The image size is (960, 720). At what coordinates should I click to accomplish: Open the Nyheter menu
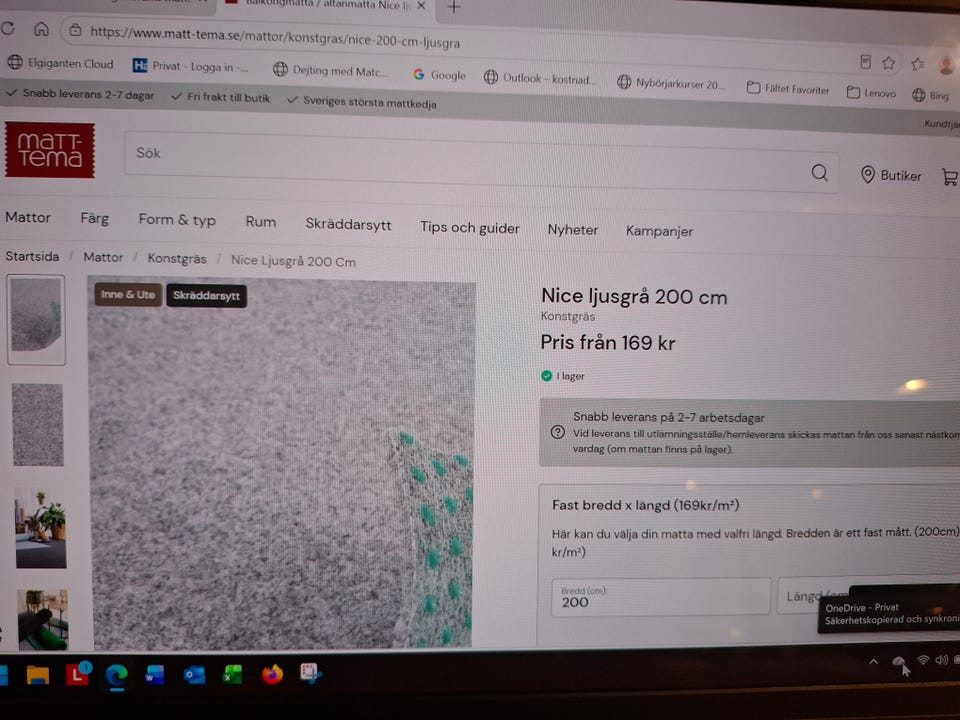[x=572, y=230]
